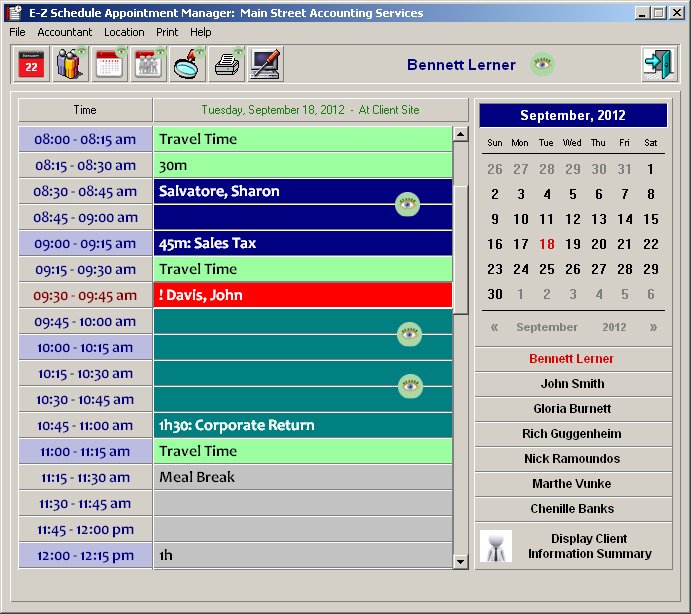This screenshot has height=614, width=691.
Task: Select accountant Gloria Burnett
Action: click(x=572, y=409)
